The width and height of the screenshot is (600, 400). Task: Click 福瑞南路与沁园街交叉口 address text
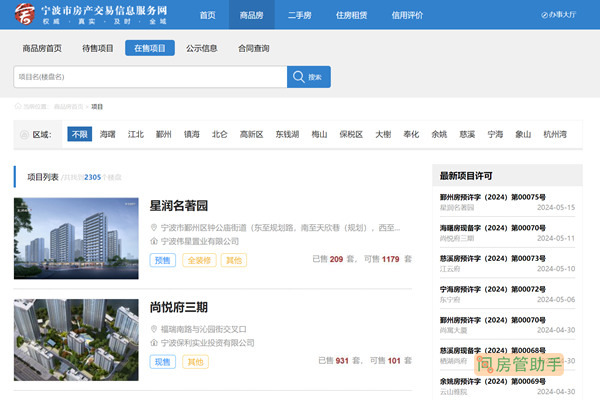pos(204,329)
